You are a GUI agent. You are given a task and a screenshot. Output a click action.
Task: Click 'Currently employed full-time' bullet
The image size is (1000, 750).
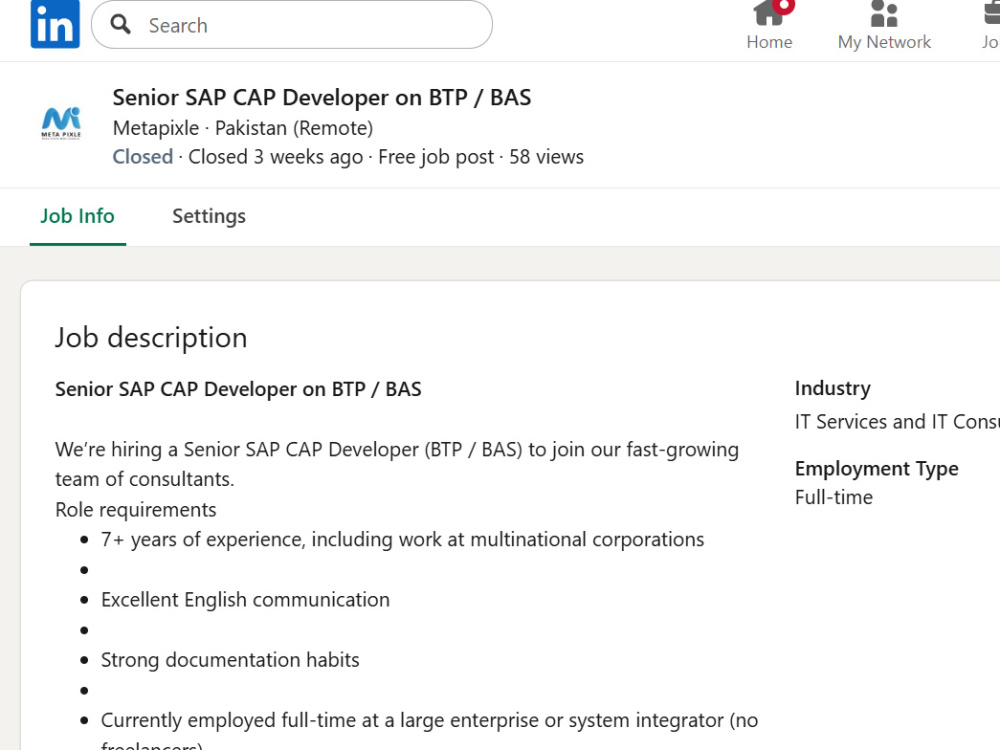pyautogui.click(x=429, y=732)
